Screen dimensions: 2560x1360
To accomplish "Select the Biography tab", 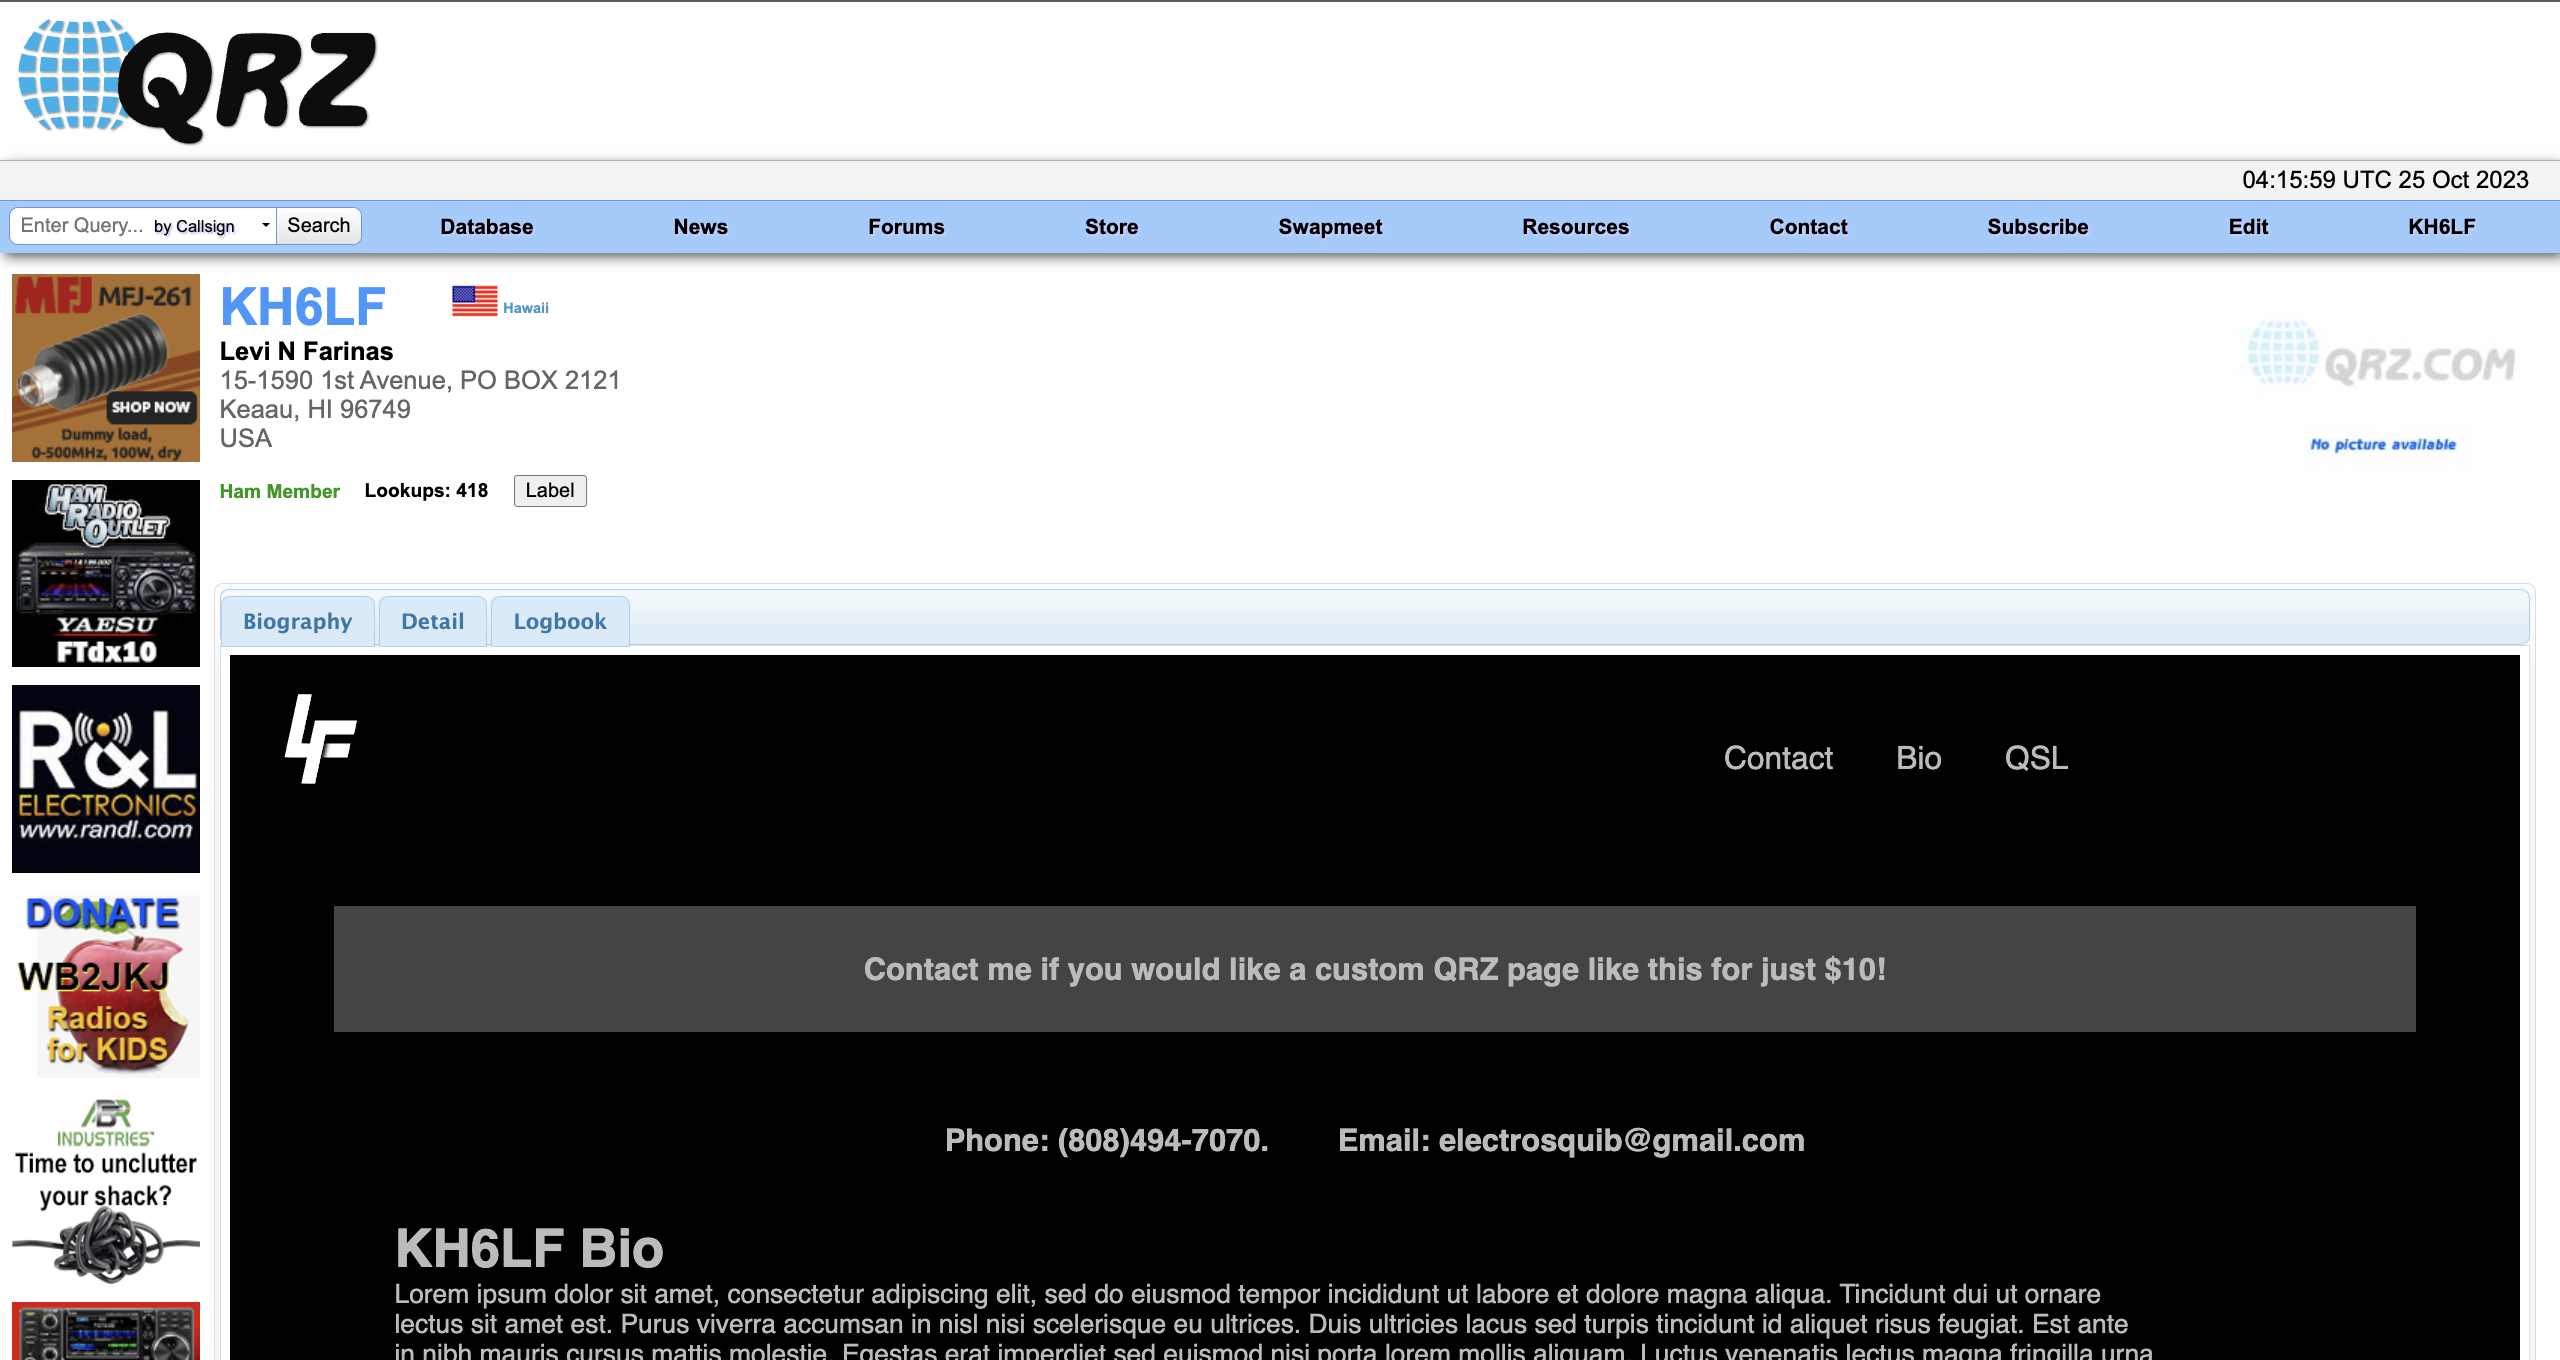I will pyautogui.click(x=296, y=620).
